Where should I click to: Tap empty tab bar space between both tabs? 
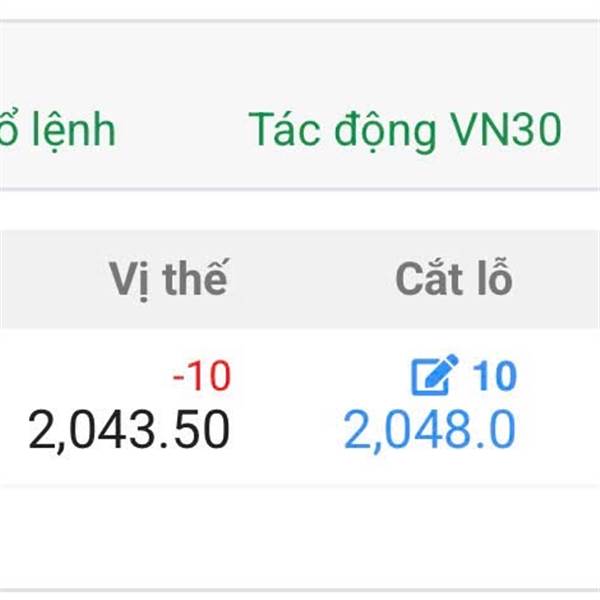coord(182,130)
